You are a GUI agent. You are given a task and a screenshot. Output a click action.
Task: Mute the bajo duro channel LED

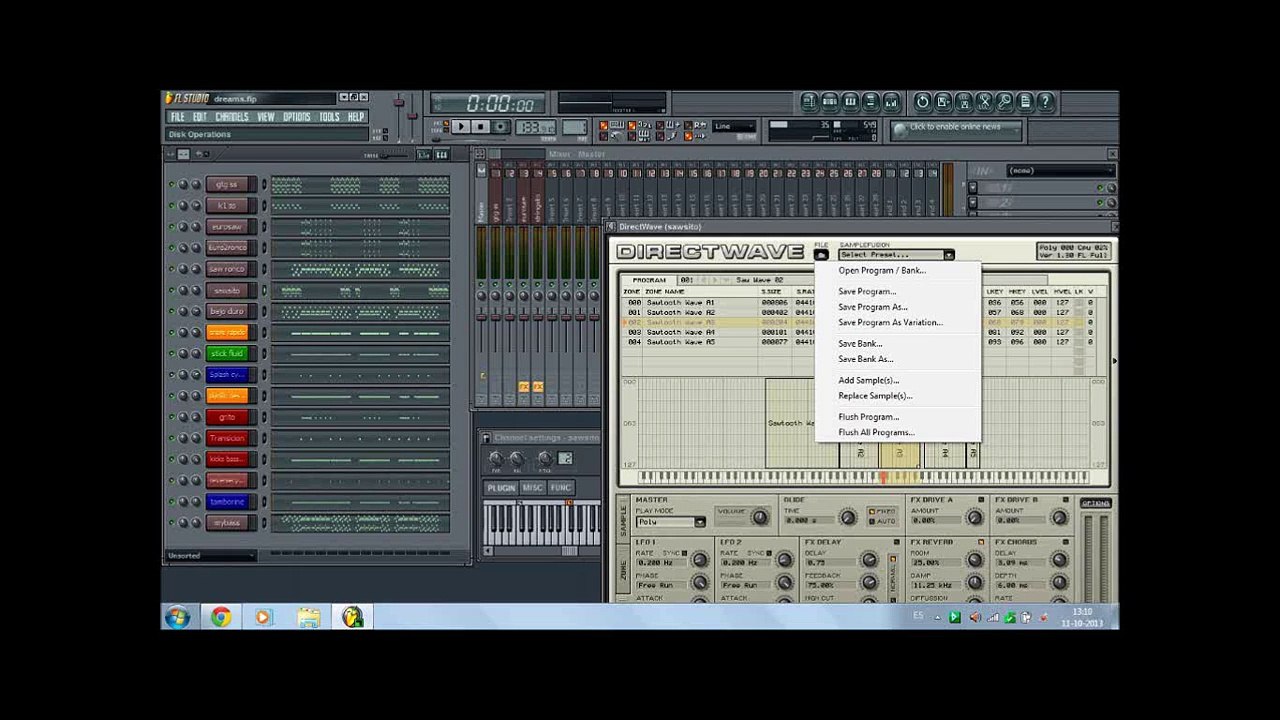171,311
